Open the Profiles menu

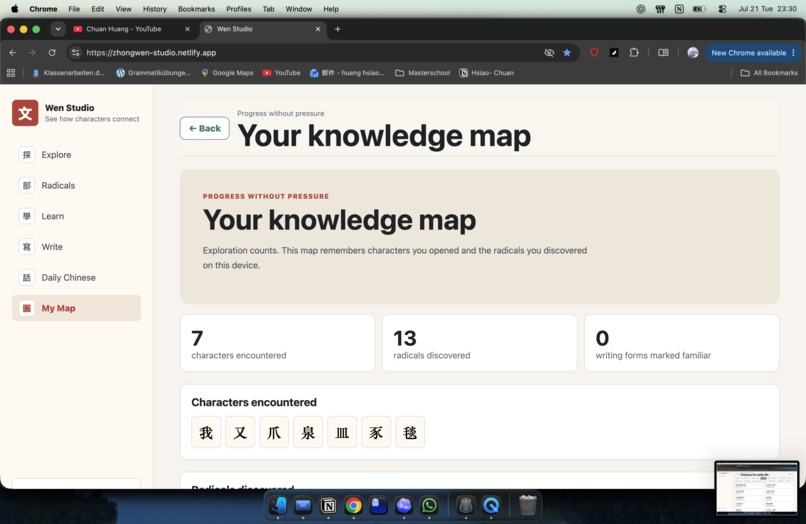tap(239, 9)
